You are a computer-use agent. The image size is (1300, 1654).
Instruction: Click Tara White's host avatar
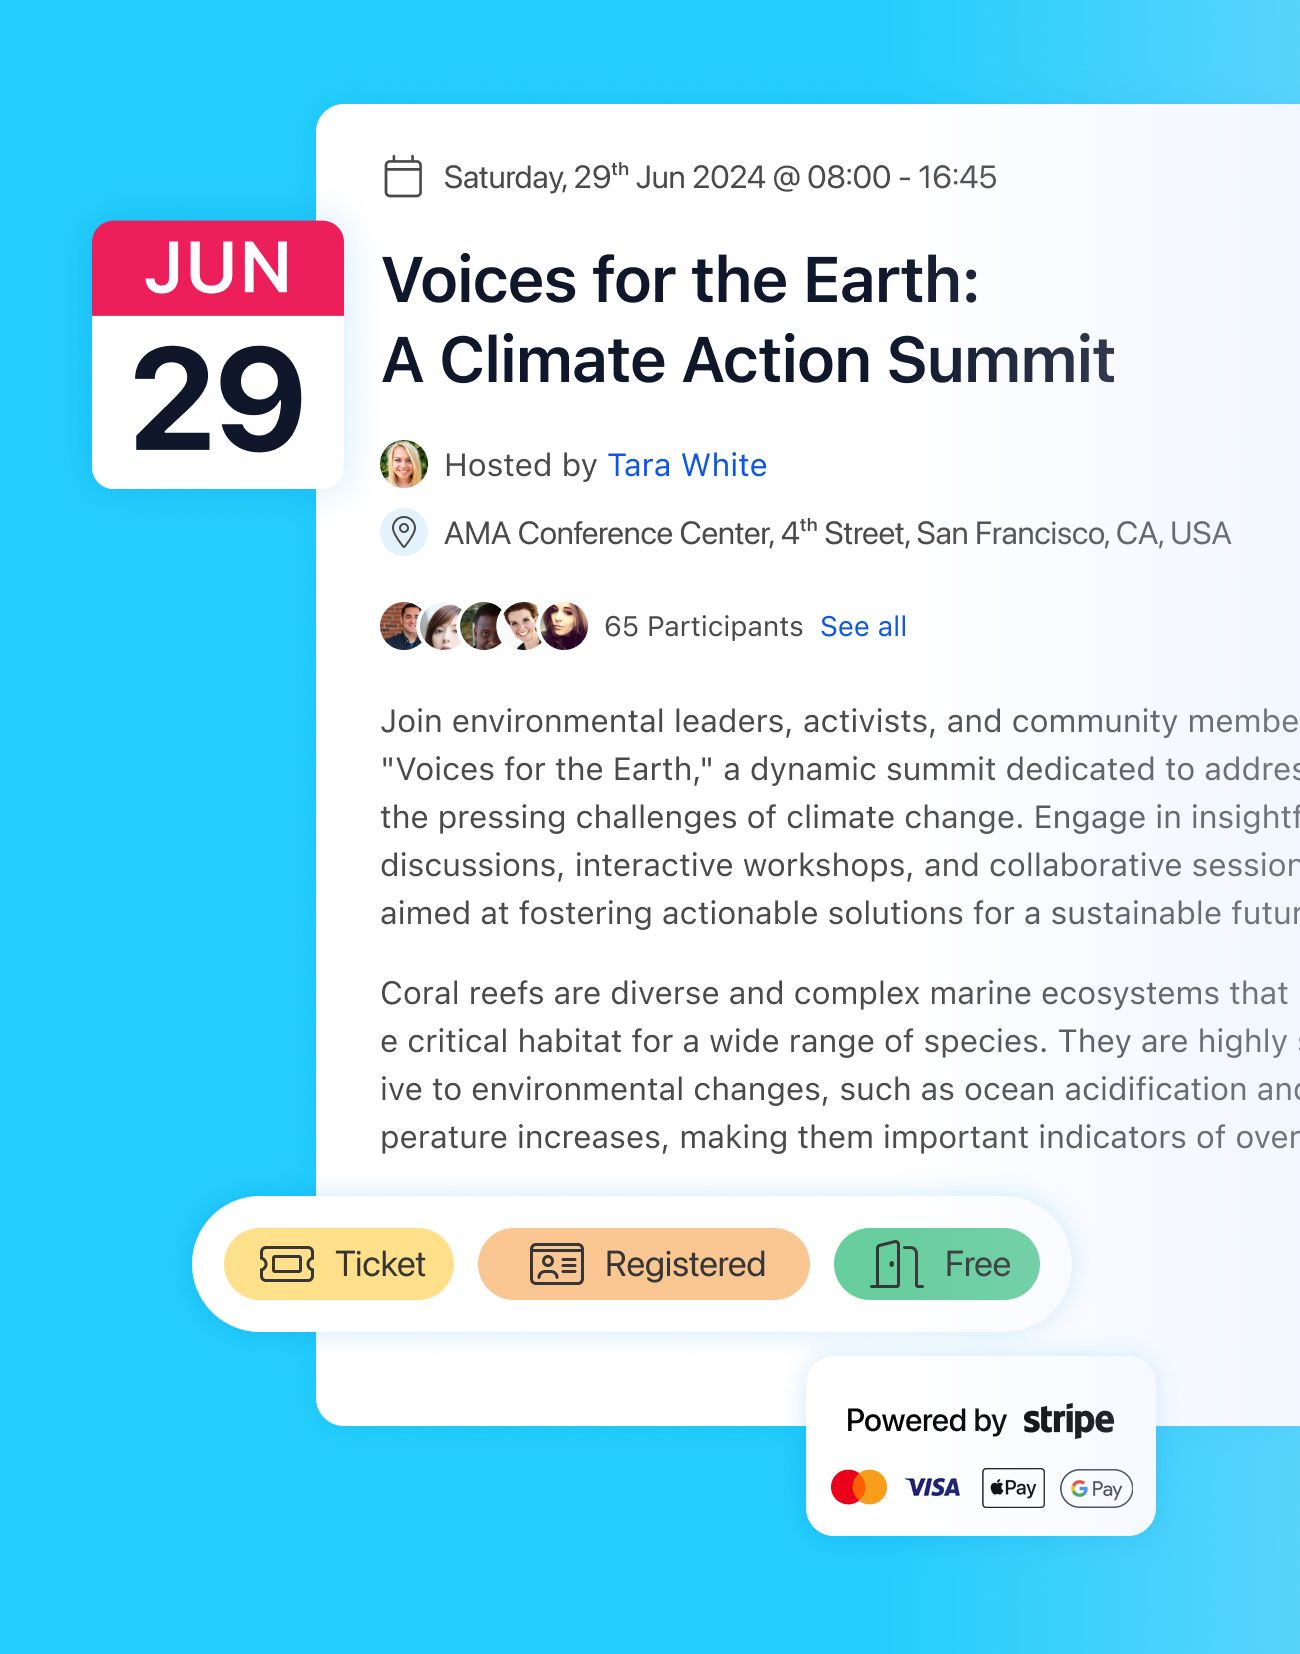pyautogui.click(x=404, y=464)
